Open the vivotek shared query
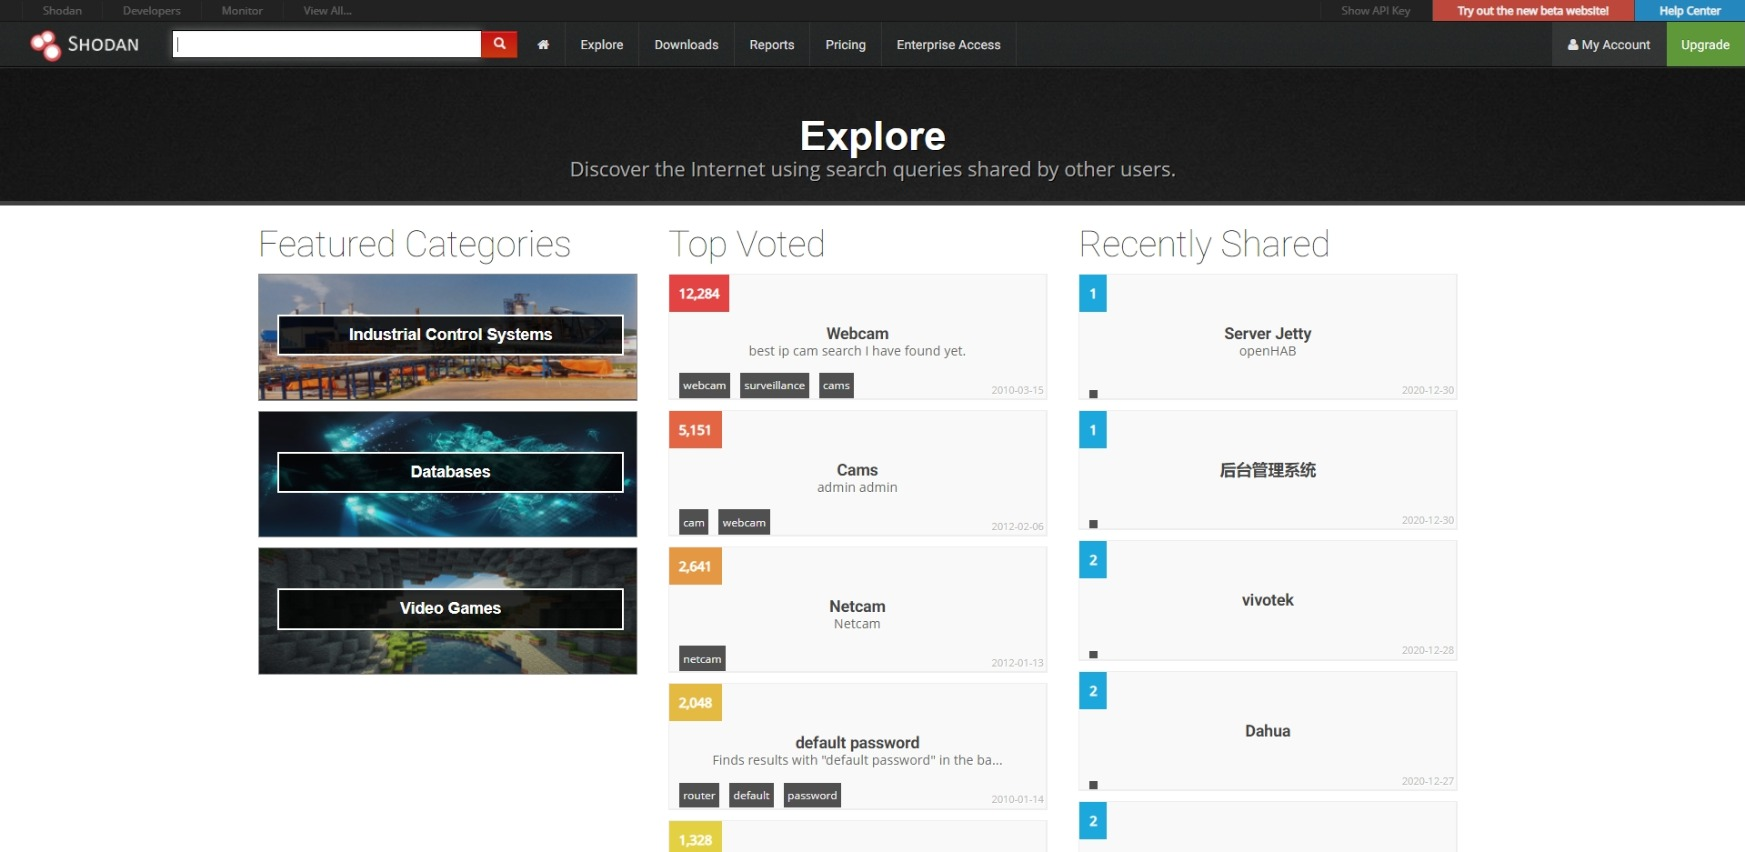The image size is (1745, 852). (x=1267, y=600)
